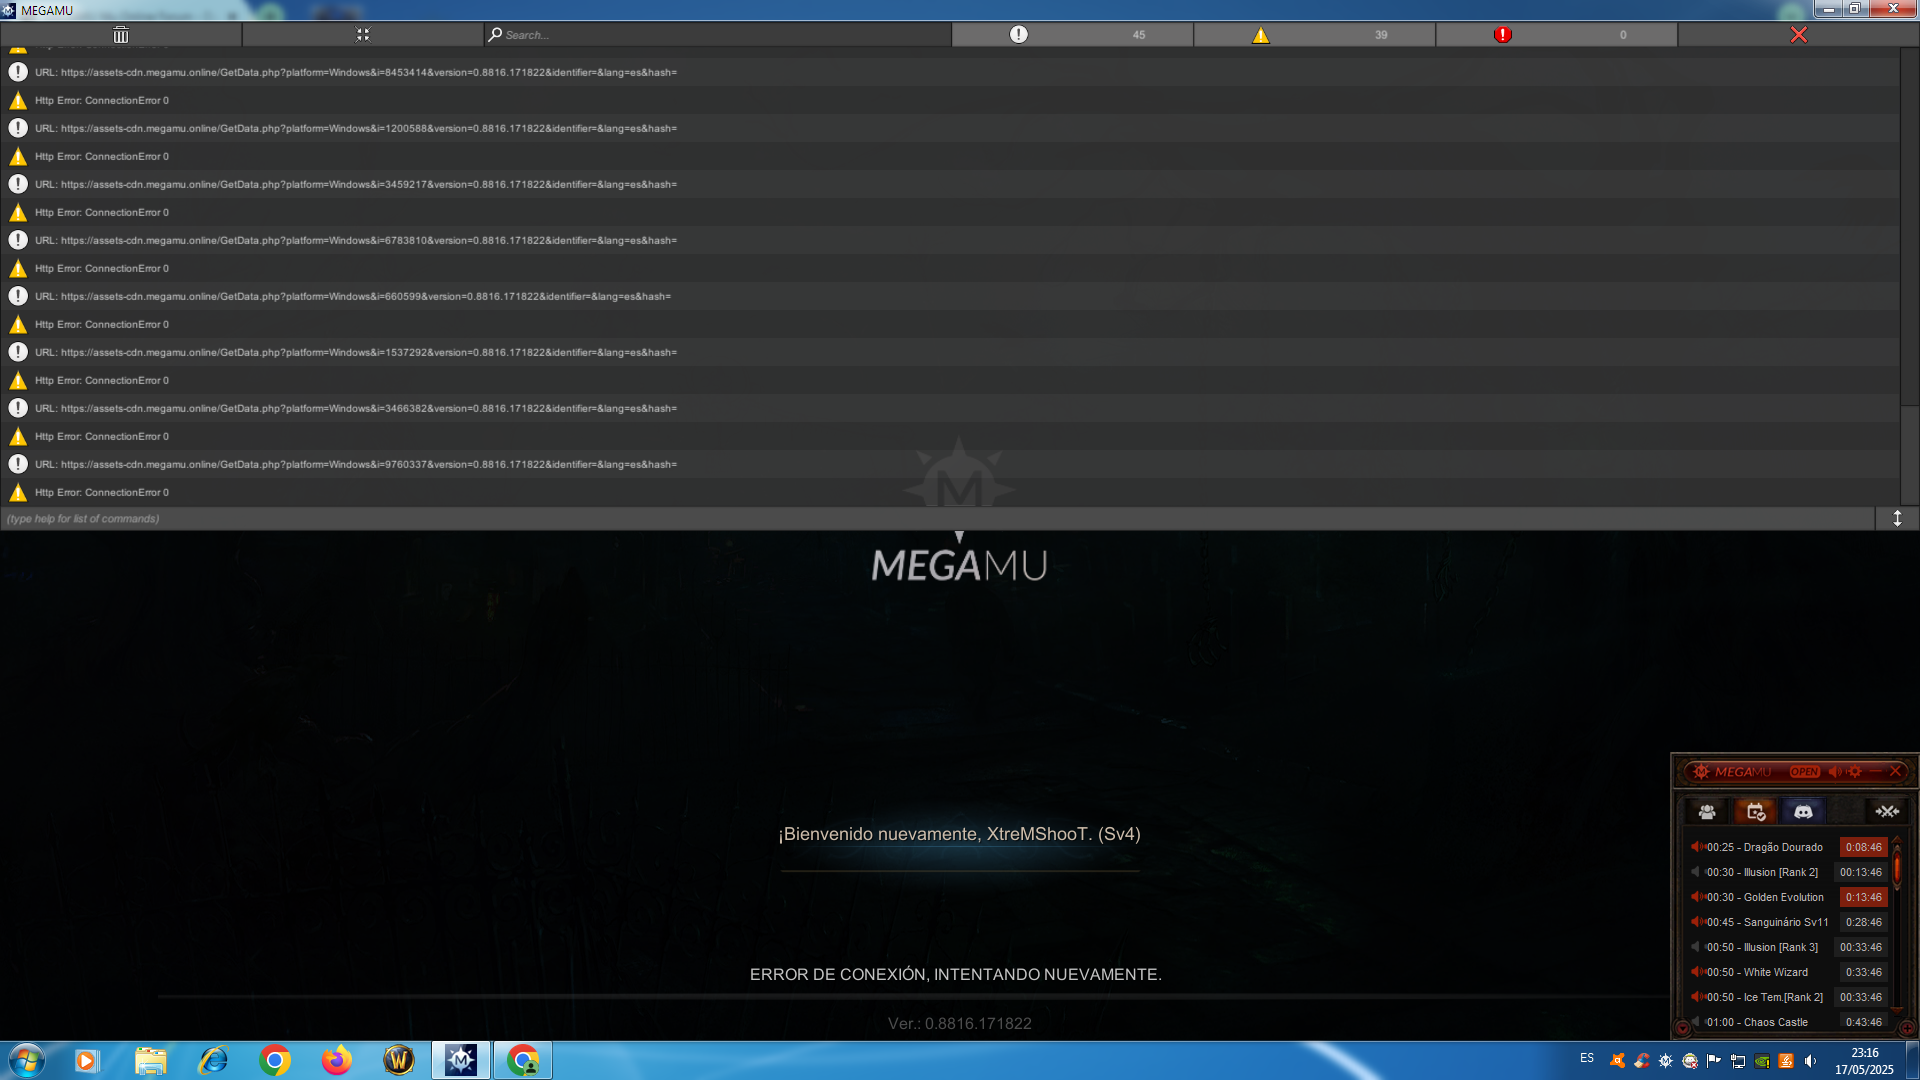Open system volume tray icon
This screenshot has width=1920, height=1080.
pyautogui.click(x=1810, y=1061)
